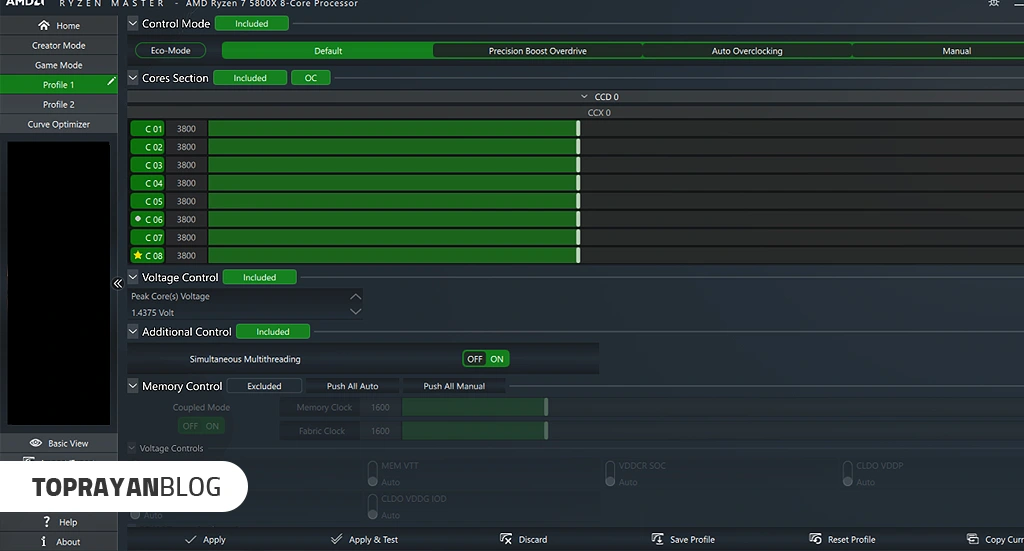
Task: Decrease Peak Core(s) Voltage with down arrow
Action: pos(355,311)
